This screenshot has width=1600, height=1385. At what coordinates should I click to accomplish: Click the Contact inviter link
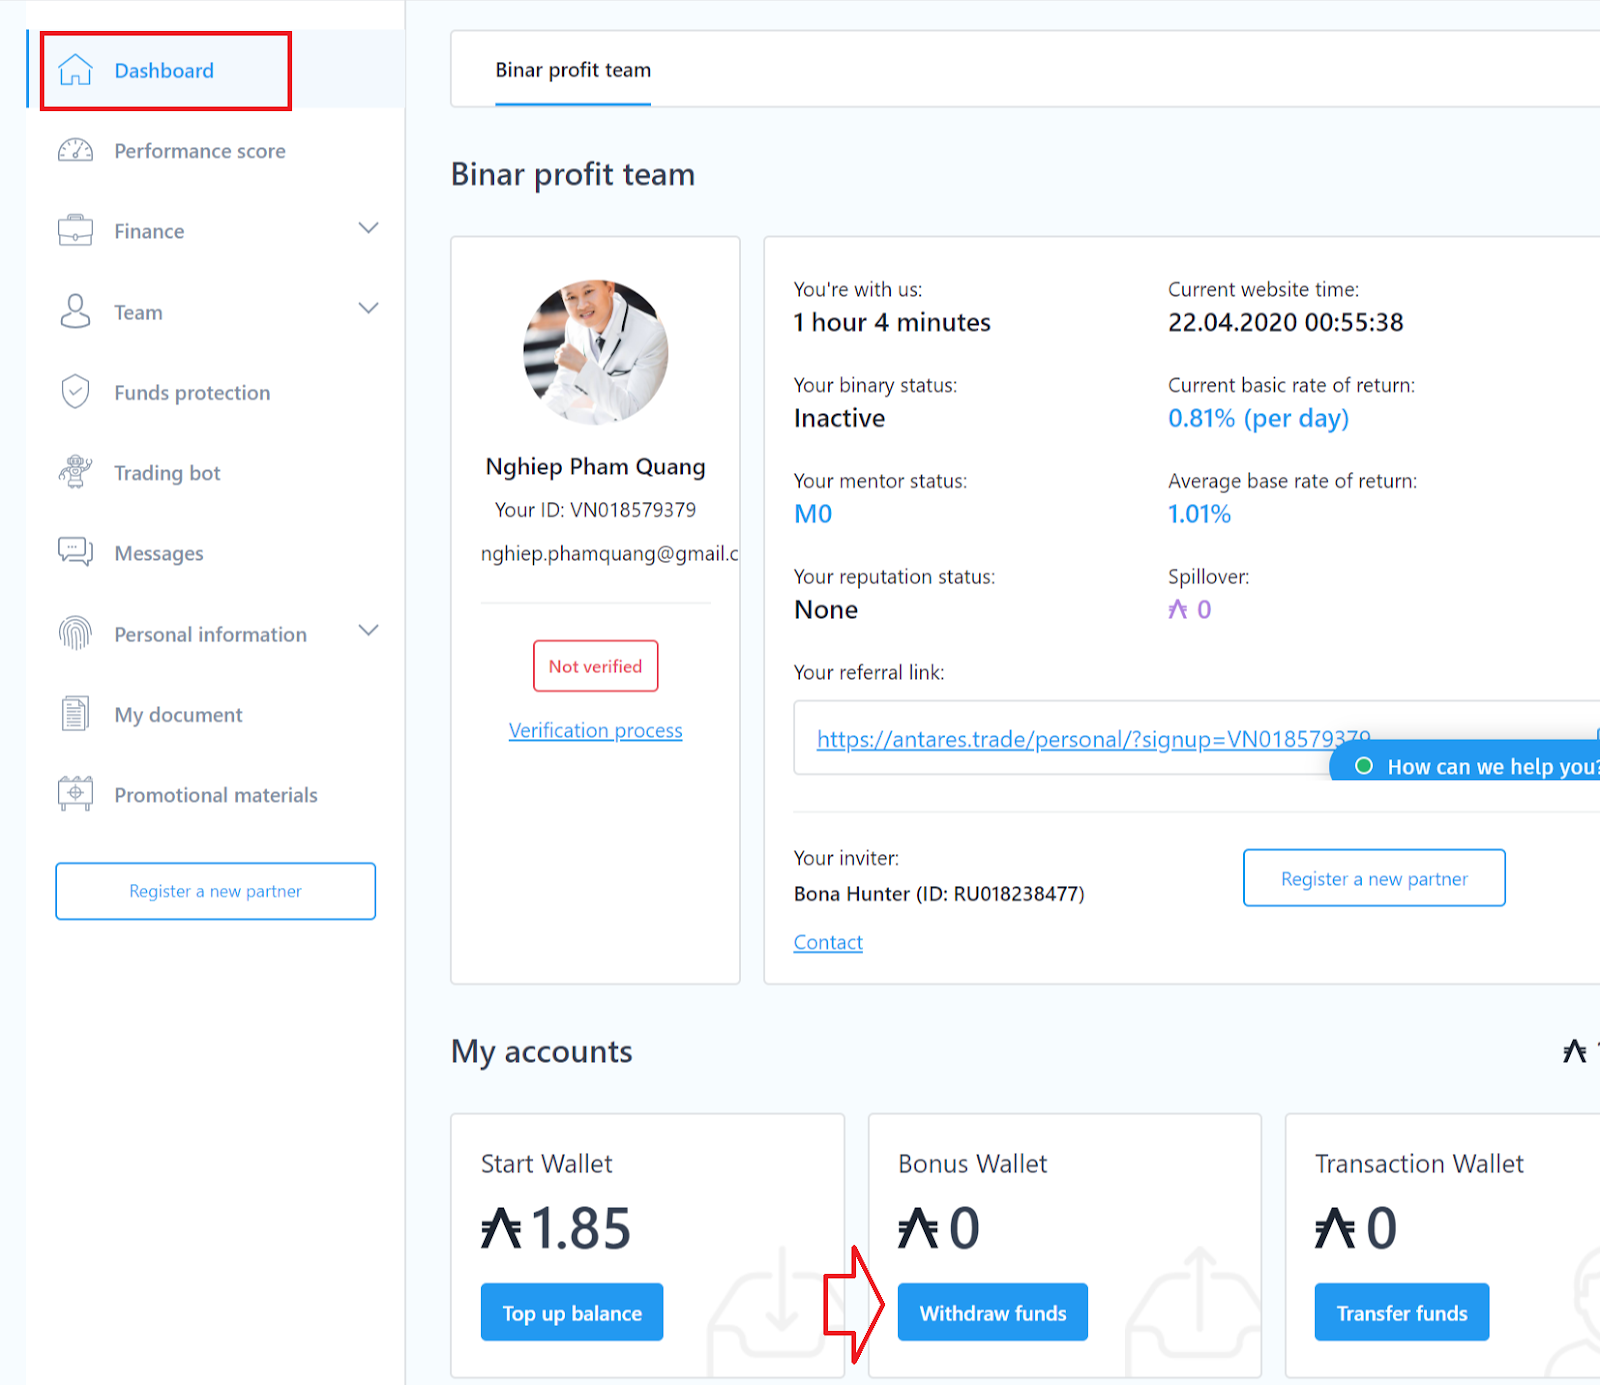pos(828,942)
